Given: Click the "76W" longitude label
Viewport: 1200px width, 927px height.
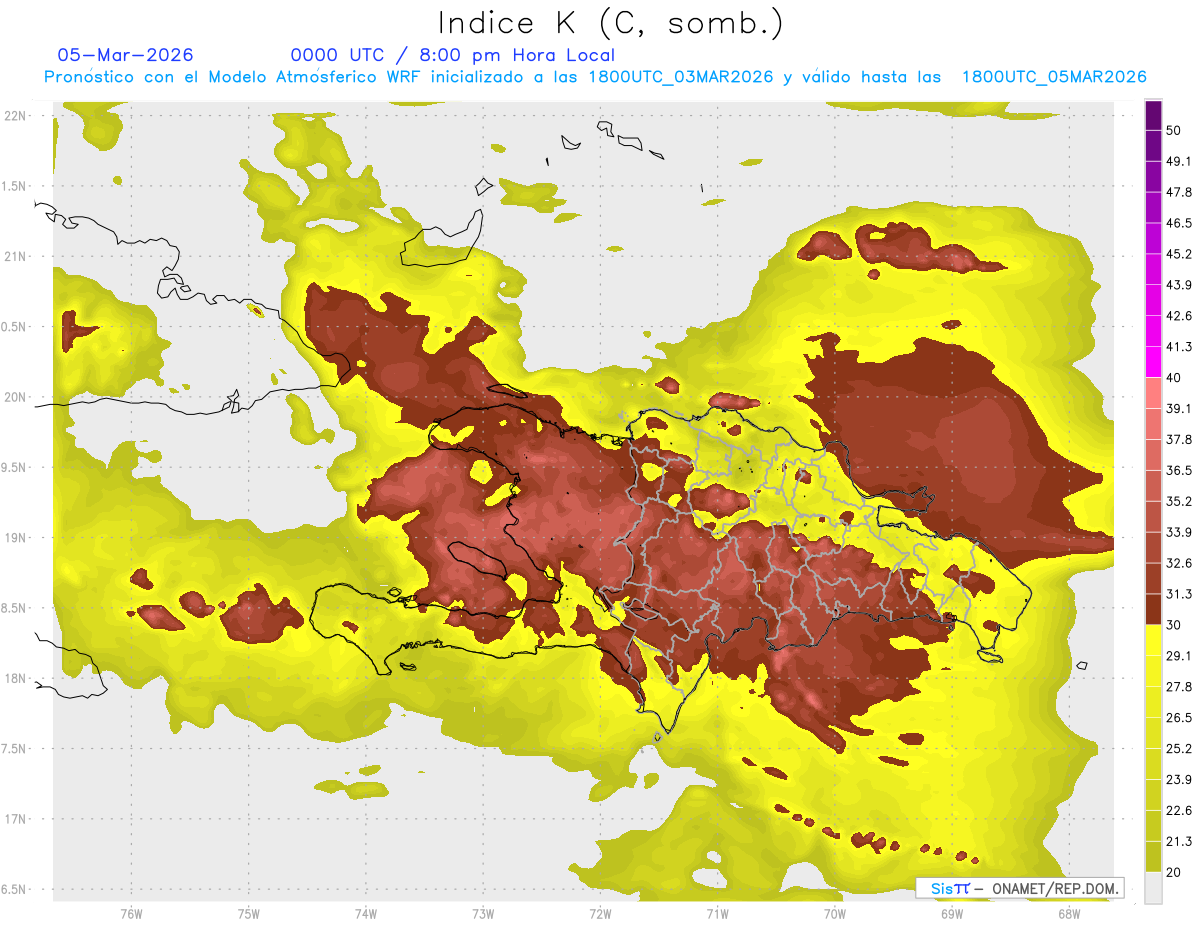Looking at the screenshot, I should click(x=131, y=914).
